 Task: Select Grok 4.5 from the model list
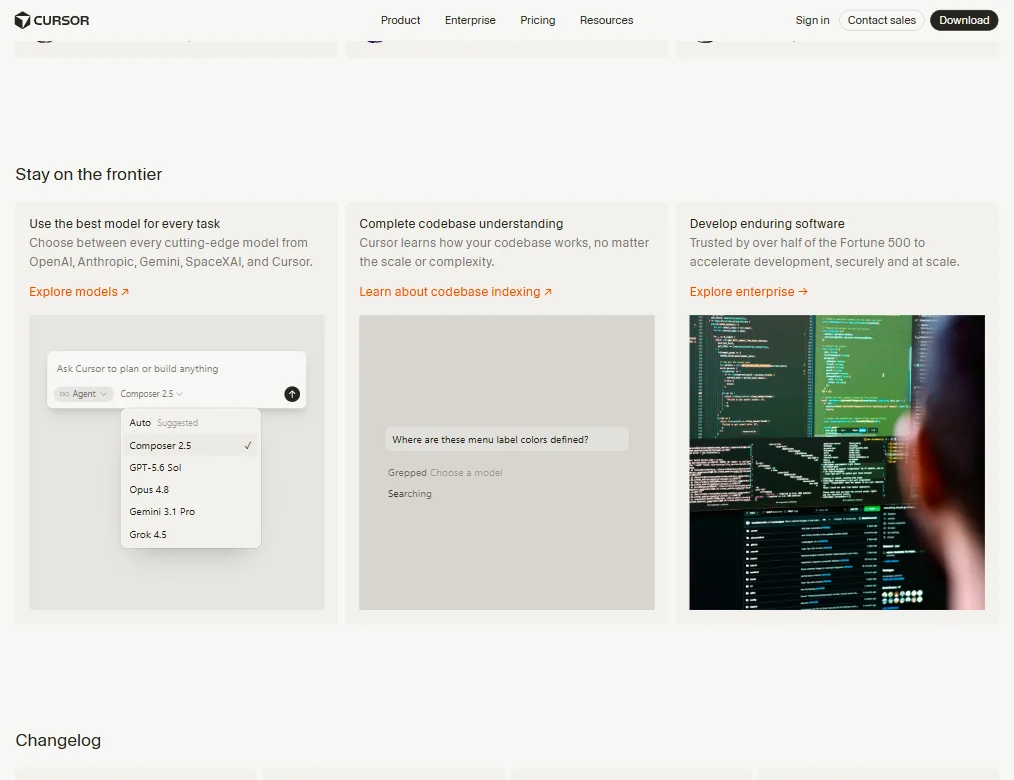(191, 534)
